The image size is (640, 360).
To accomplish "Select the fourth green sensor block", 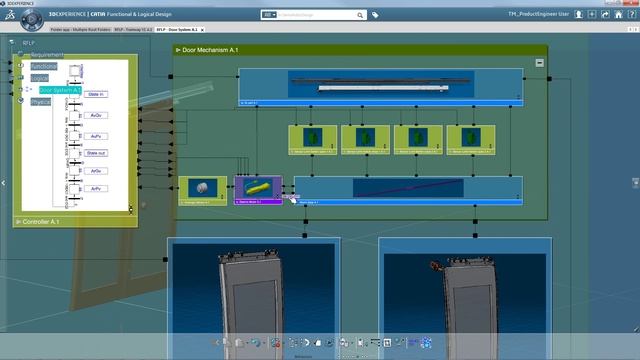I will (x=471, y=140).
